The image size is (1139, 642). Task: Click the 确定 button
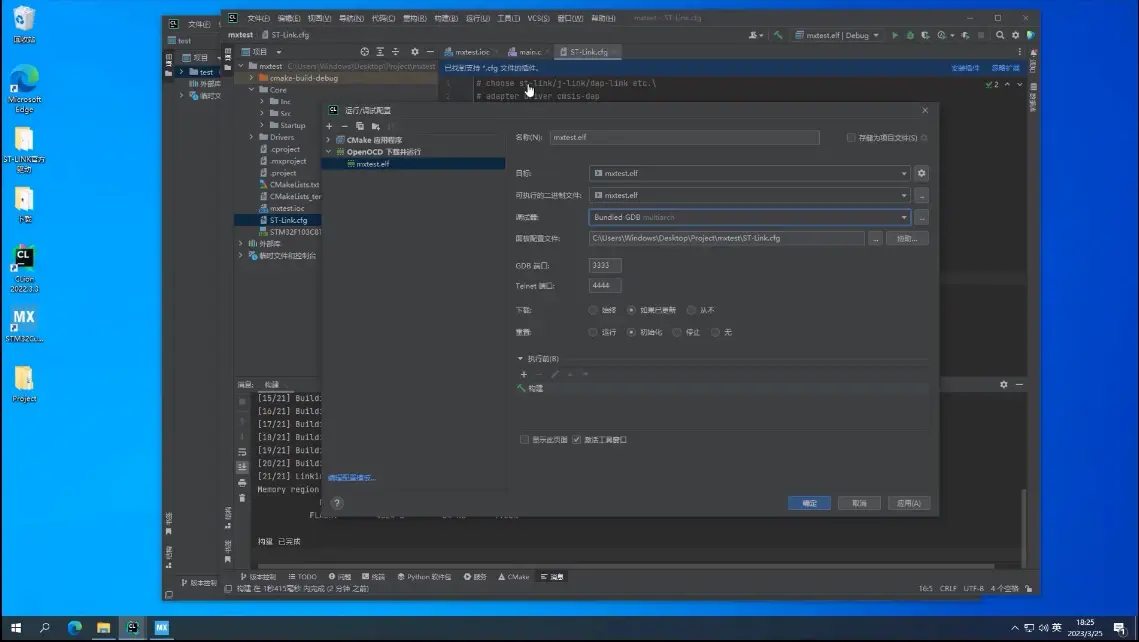pyautogui.click(x=809, y=503)
